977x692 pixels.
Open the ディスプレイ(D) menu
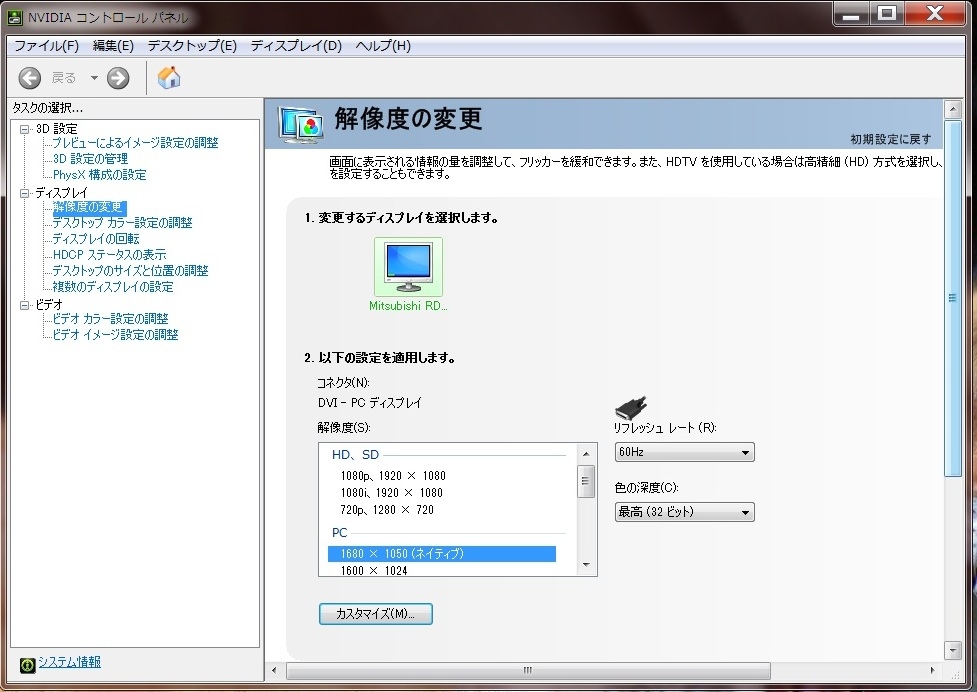(296, 45)
